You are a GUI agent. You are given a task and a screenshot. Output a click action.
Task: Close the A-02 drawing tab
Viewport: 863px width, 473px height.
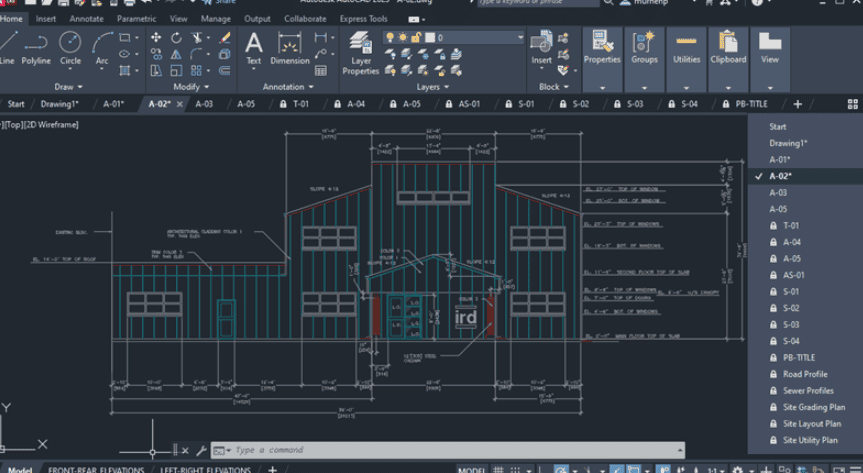pyautogui.click(x=179, y=104)
